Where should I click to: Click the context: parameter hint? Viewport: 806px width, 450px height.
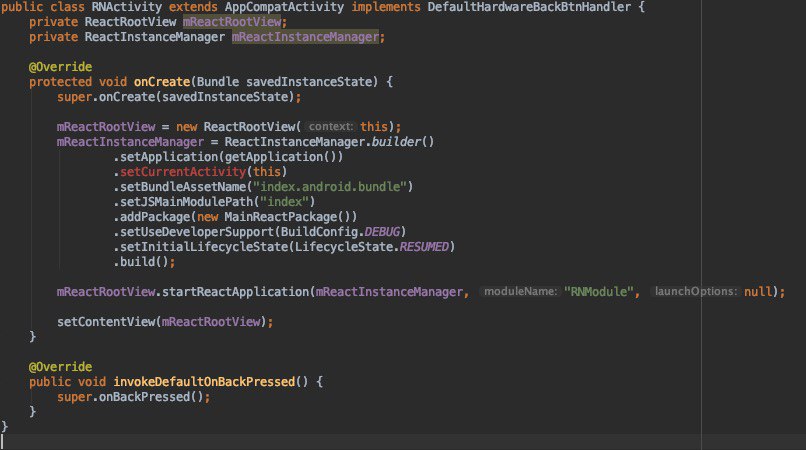point(331,127)
